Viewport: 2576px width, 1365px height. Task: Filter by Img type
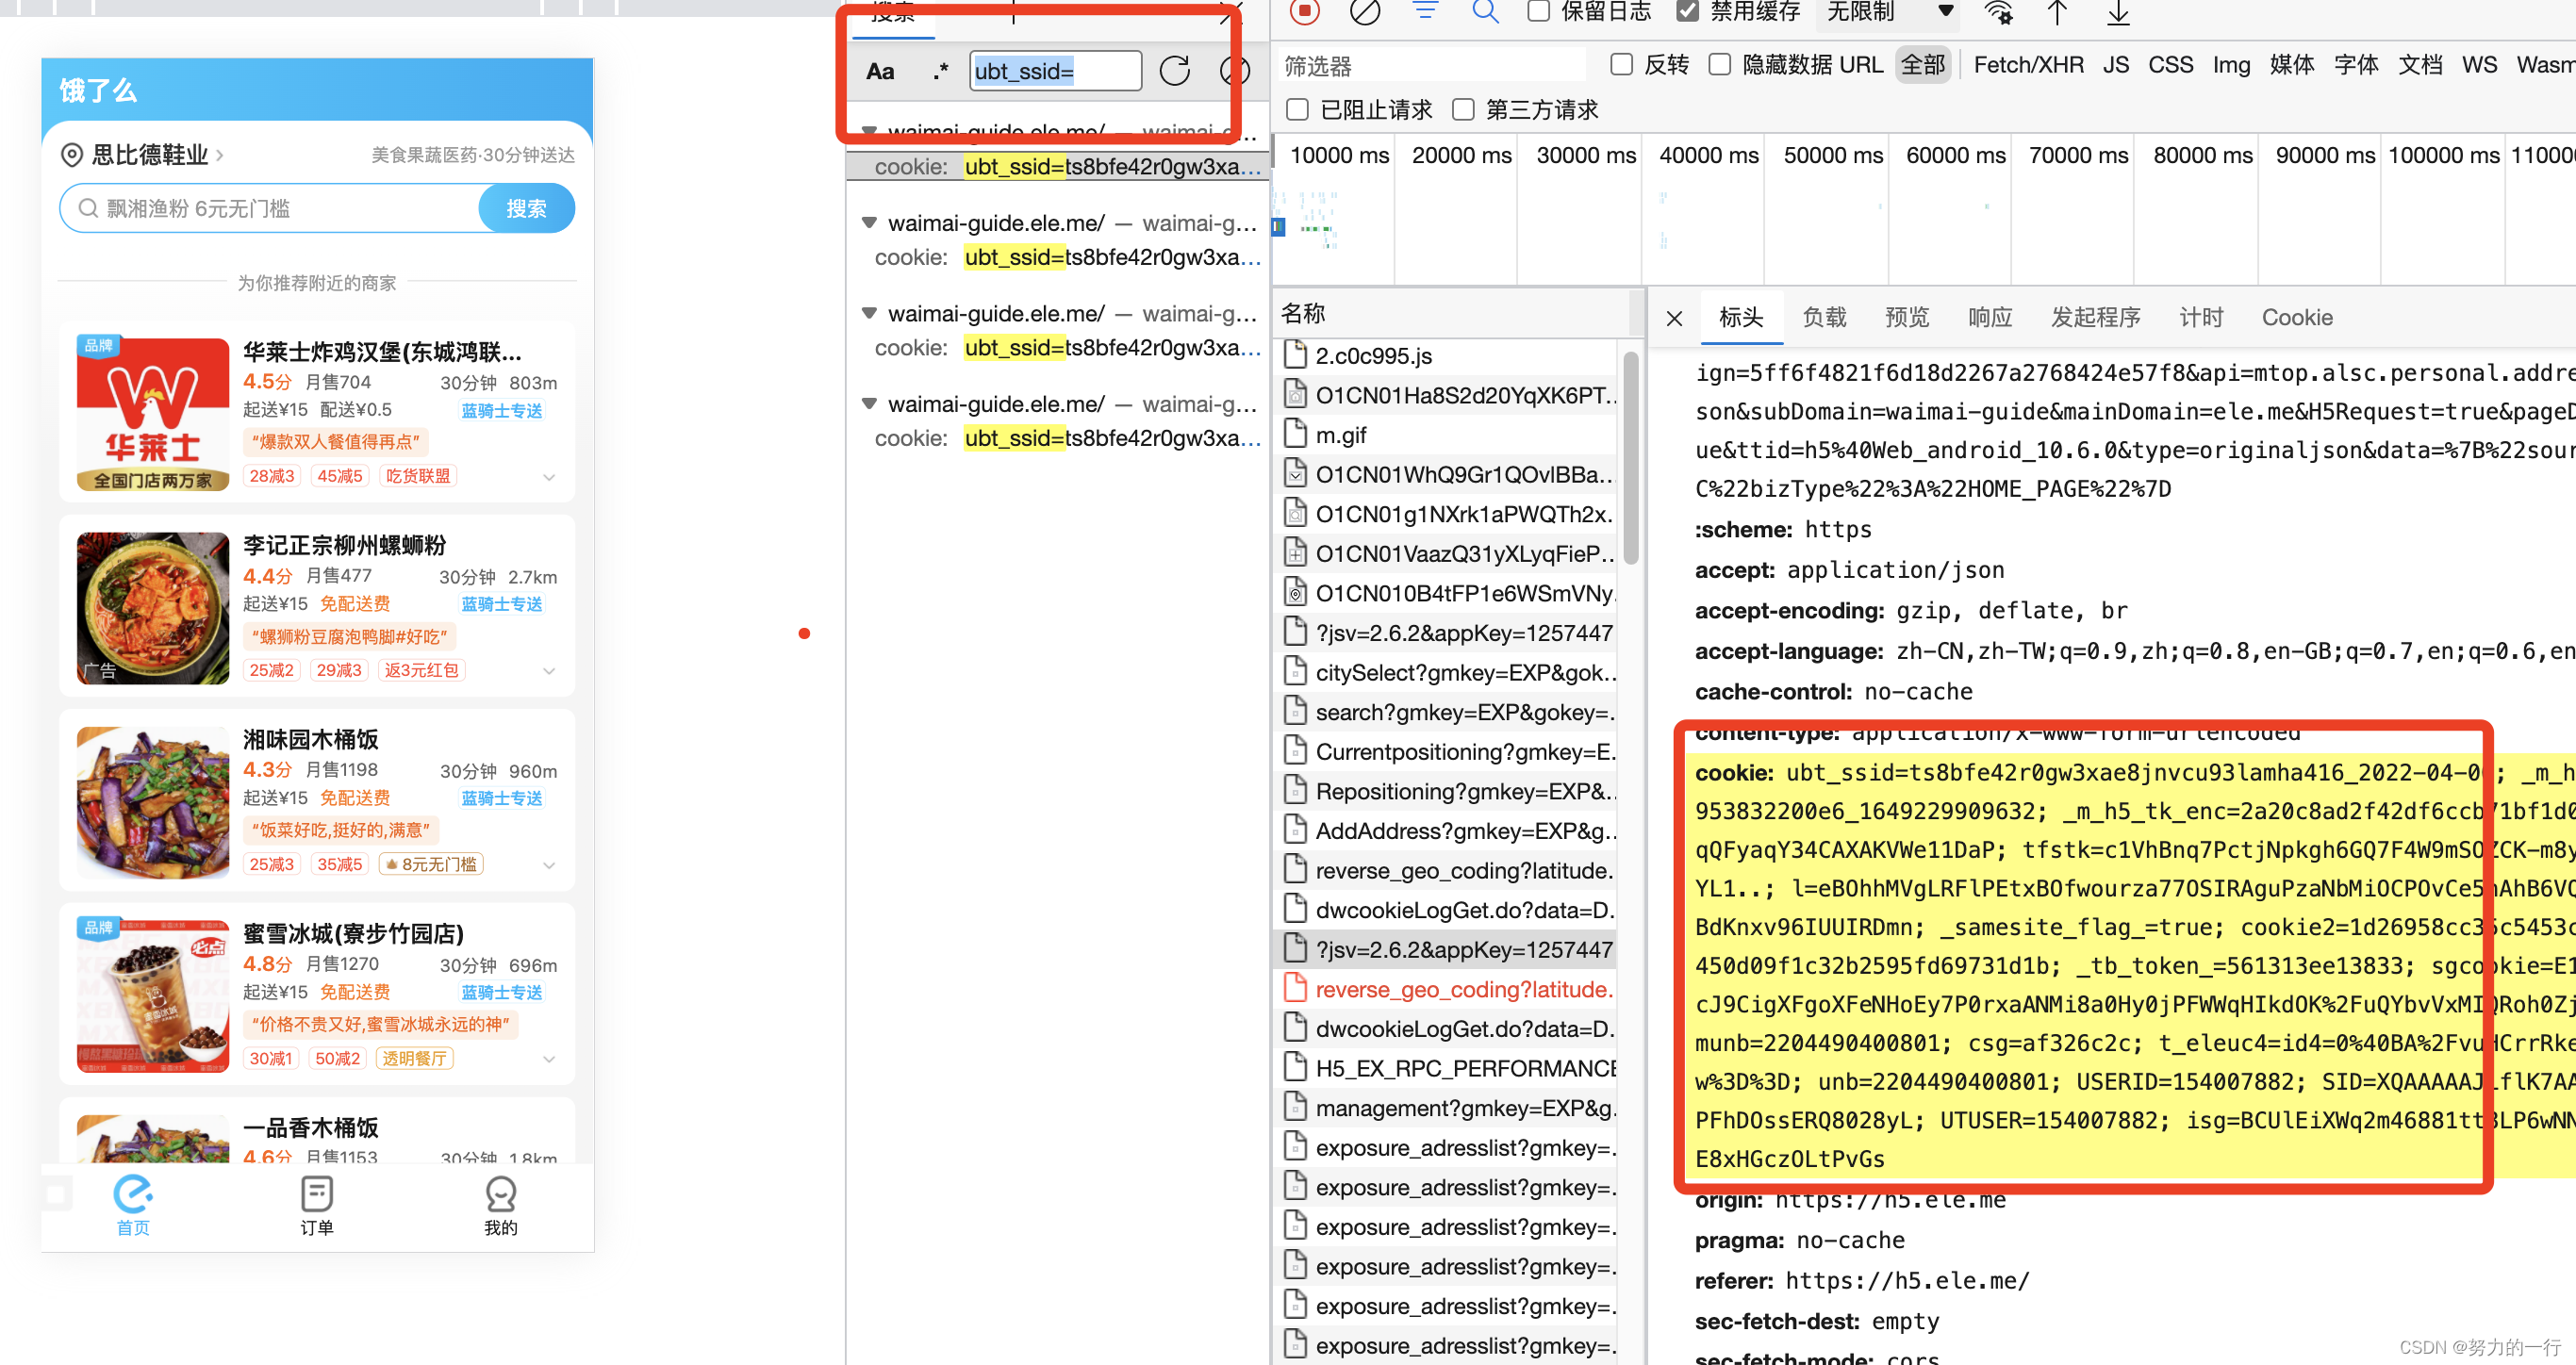(x=2231, y=65)
